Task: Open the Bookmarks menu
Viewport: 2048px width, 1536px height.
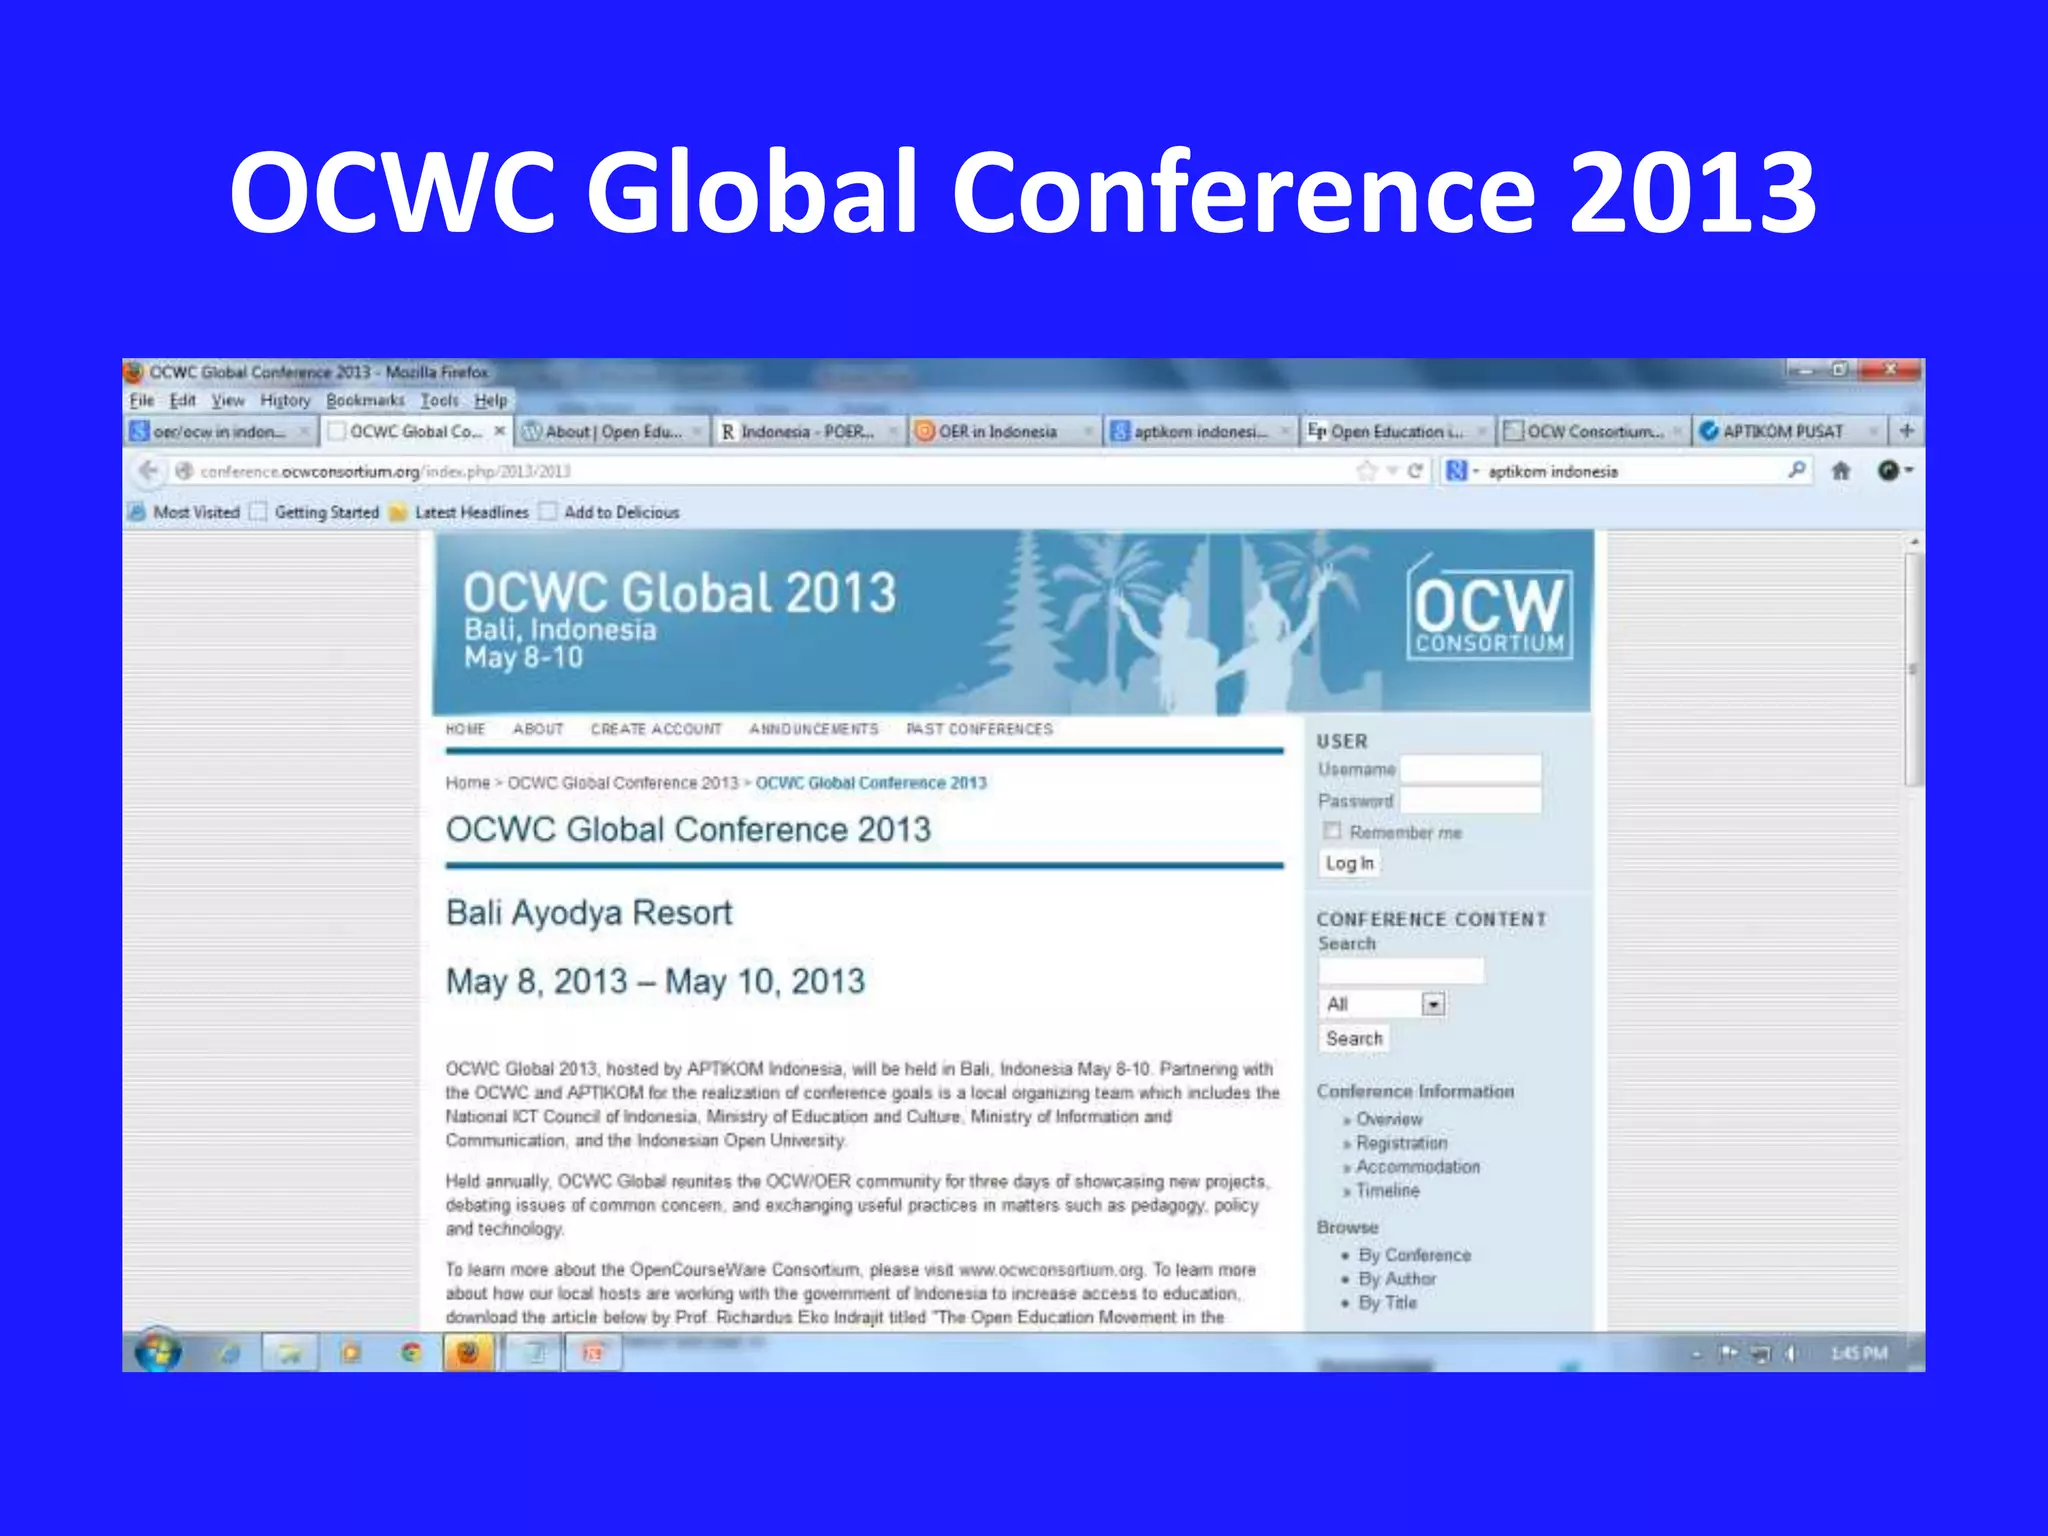Action: point(365,401)
